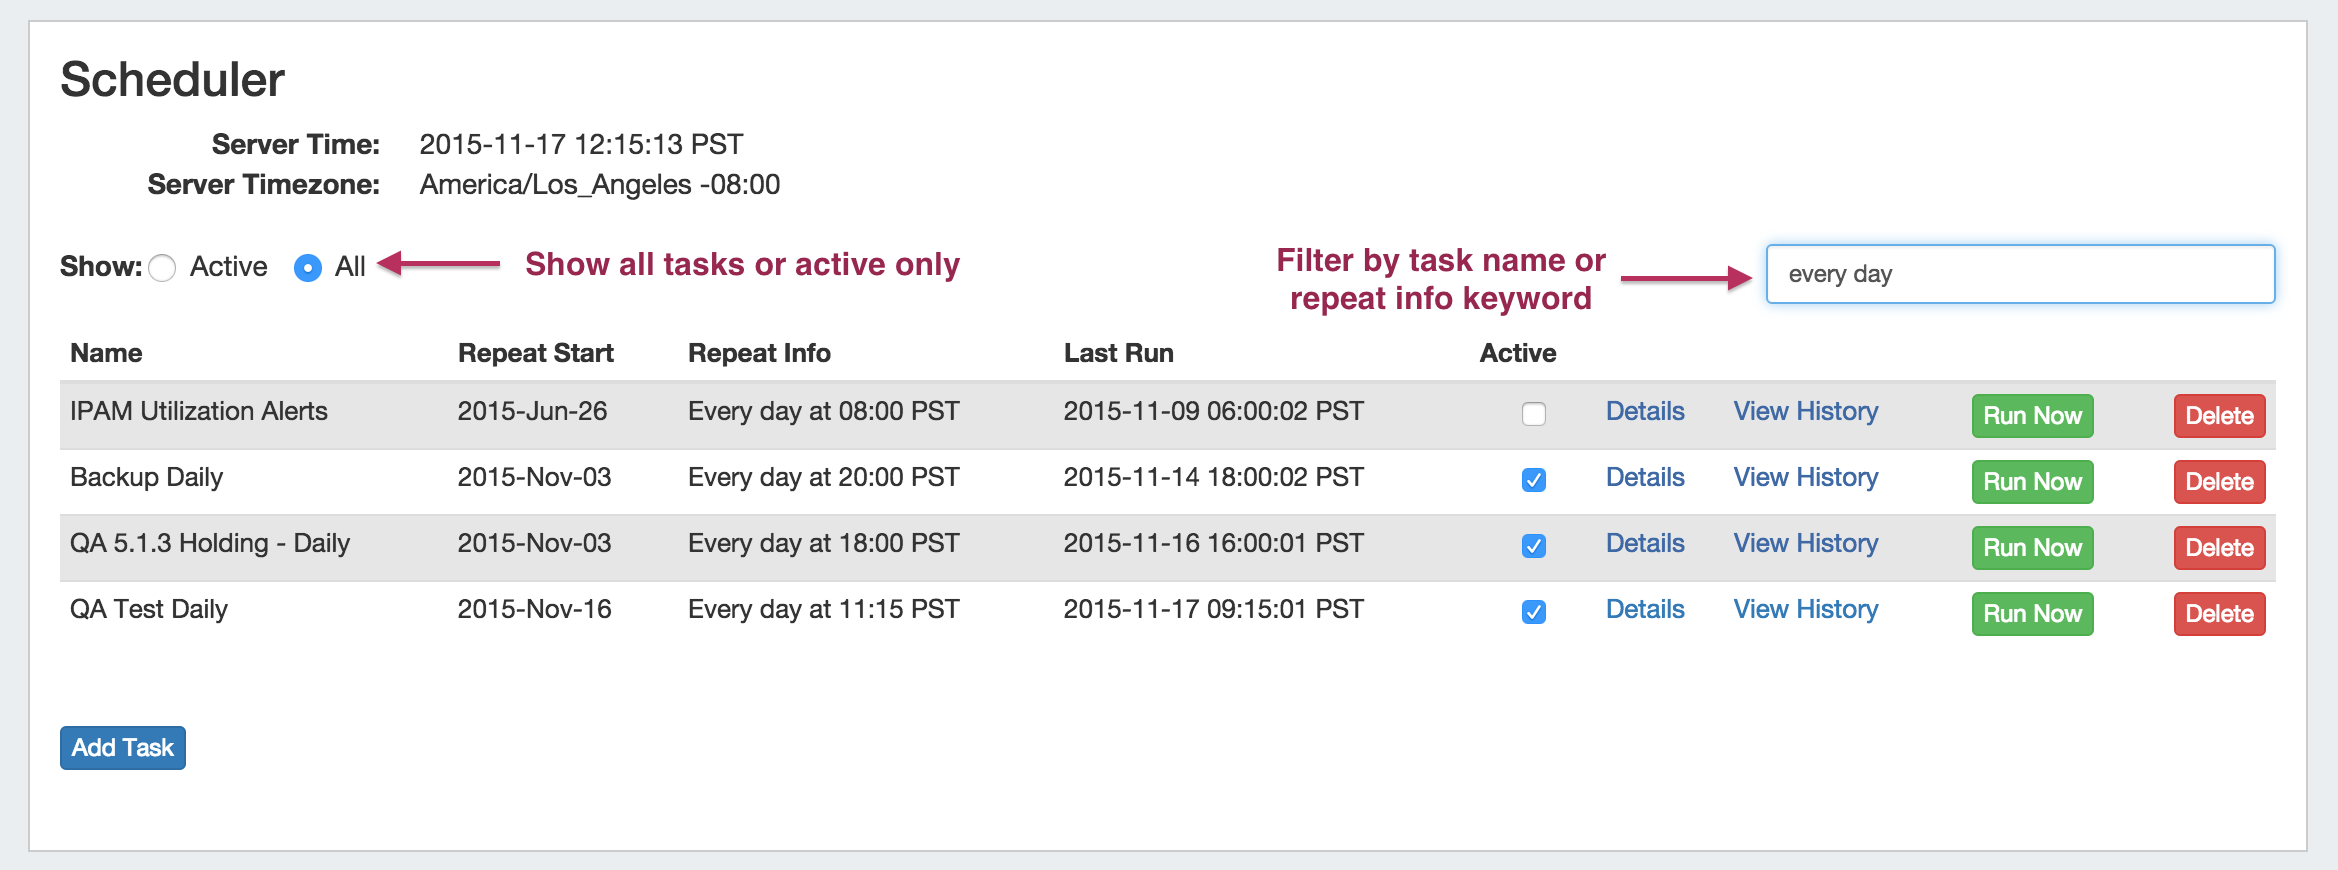Select the Active radio button
The image size is (2338, 870).
pyautogui.click(x=162, y=268)
